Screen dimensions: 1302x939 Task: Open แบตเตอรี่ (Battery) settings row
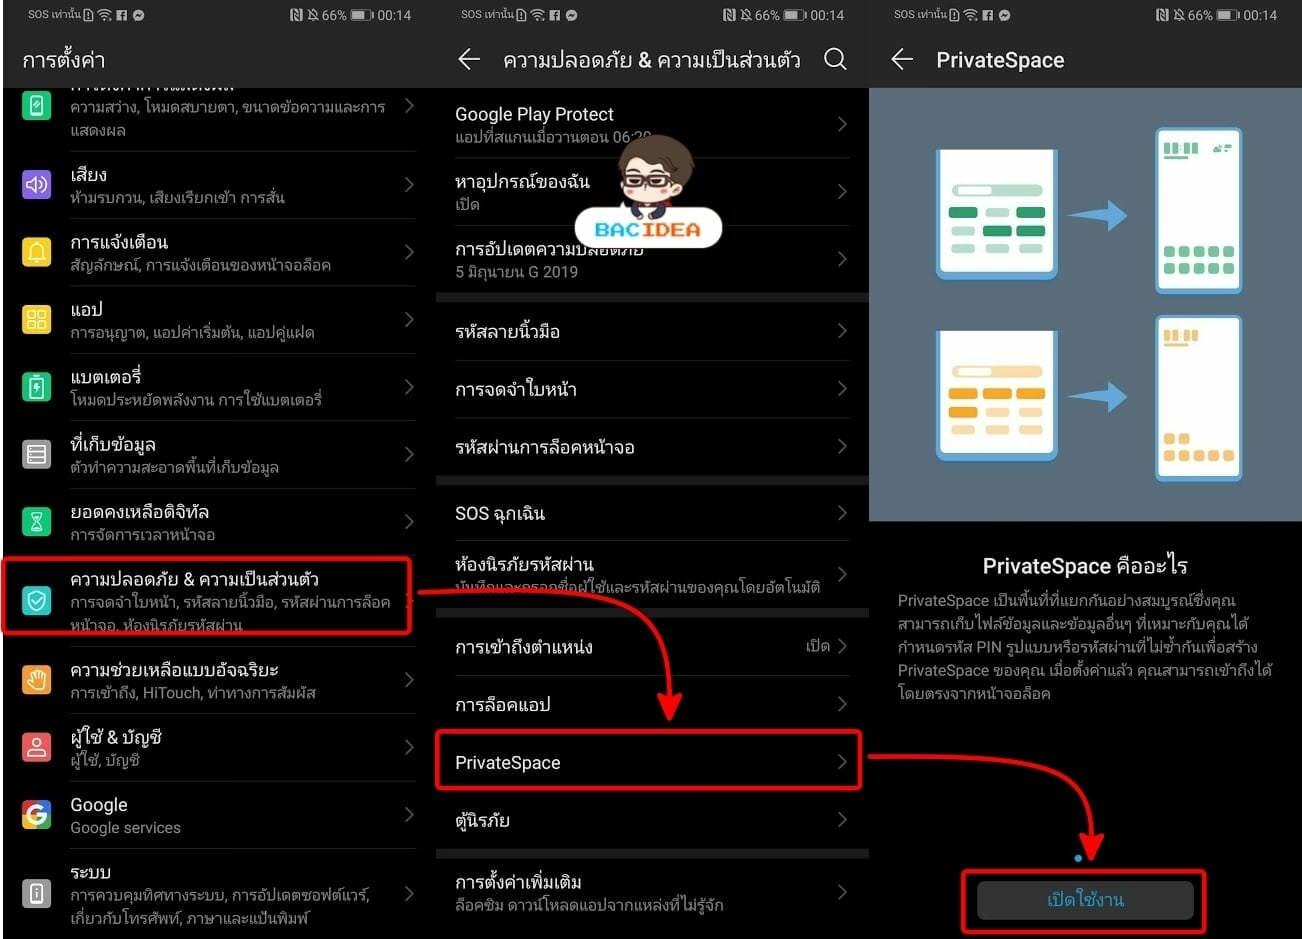(218, 387)
